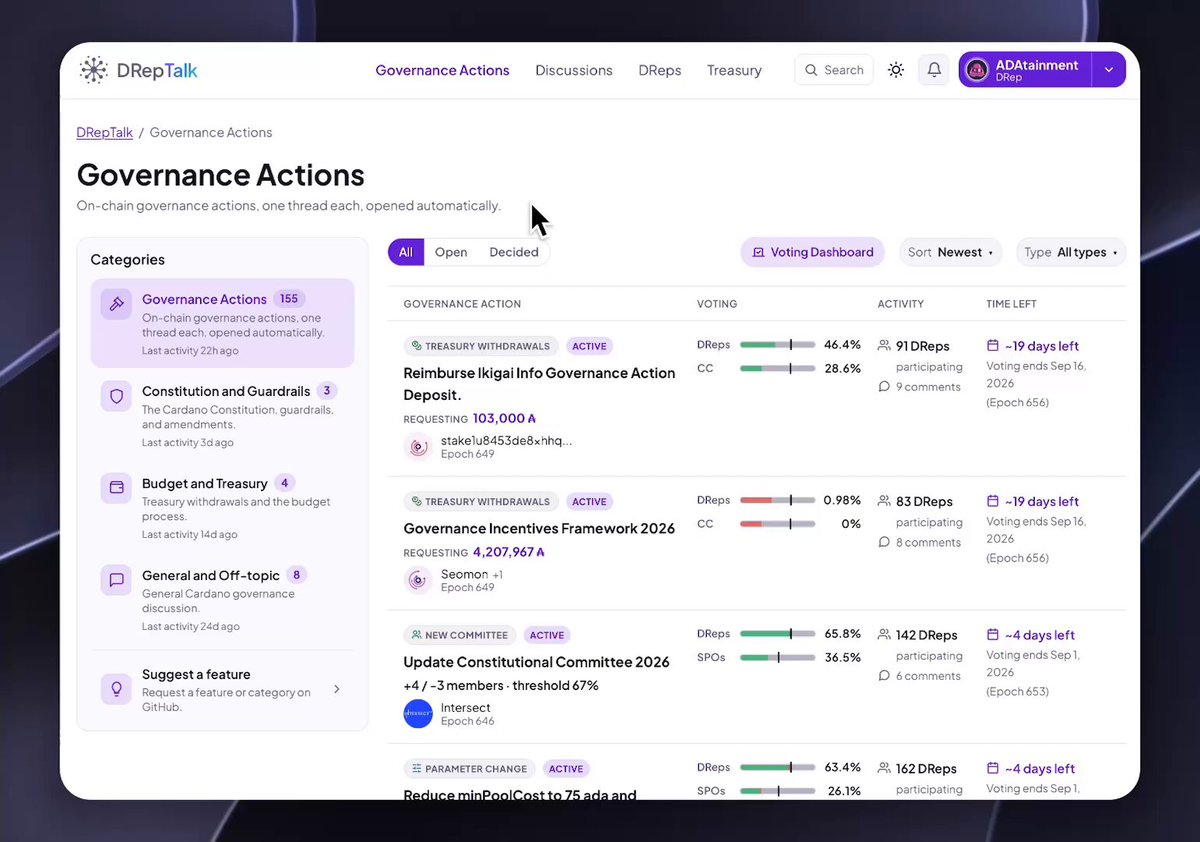This screenshot has height=842, width=1200.
Task: Click the DRepTalk snowflake logo icon
Action: pyautogui.click(x=93, y=70)
